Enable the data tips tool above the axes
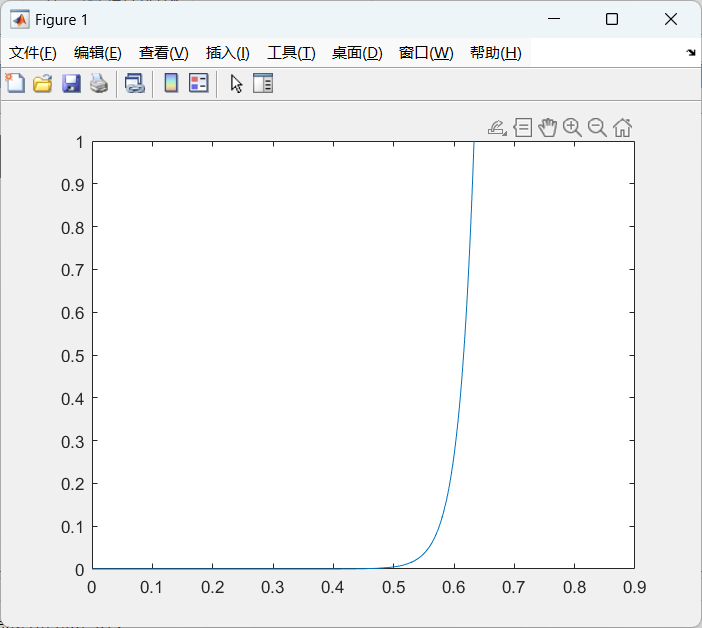Viewport: 702px width, 628px height. click(x=522, y=128)
